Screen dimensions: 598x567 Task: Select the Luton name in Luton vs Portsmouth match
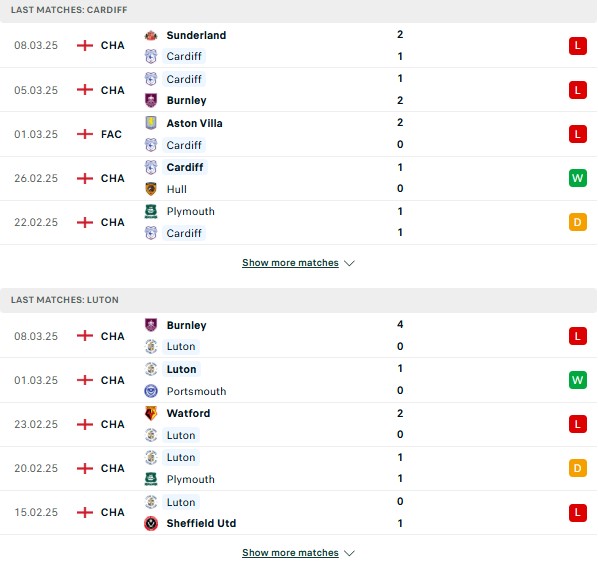[182, 369]
